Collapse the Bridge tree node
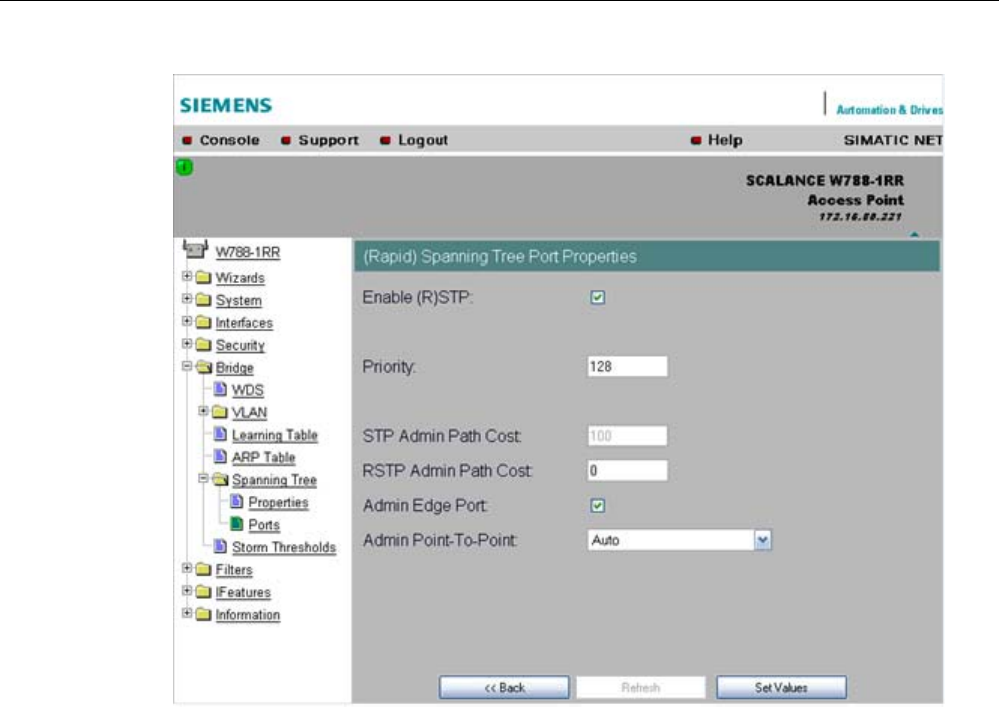Screen dimensions: 999x707 [187, 366]
